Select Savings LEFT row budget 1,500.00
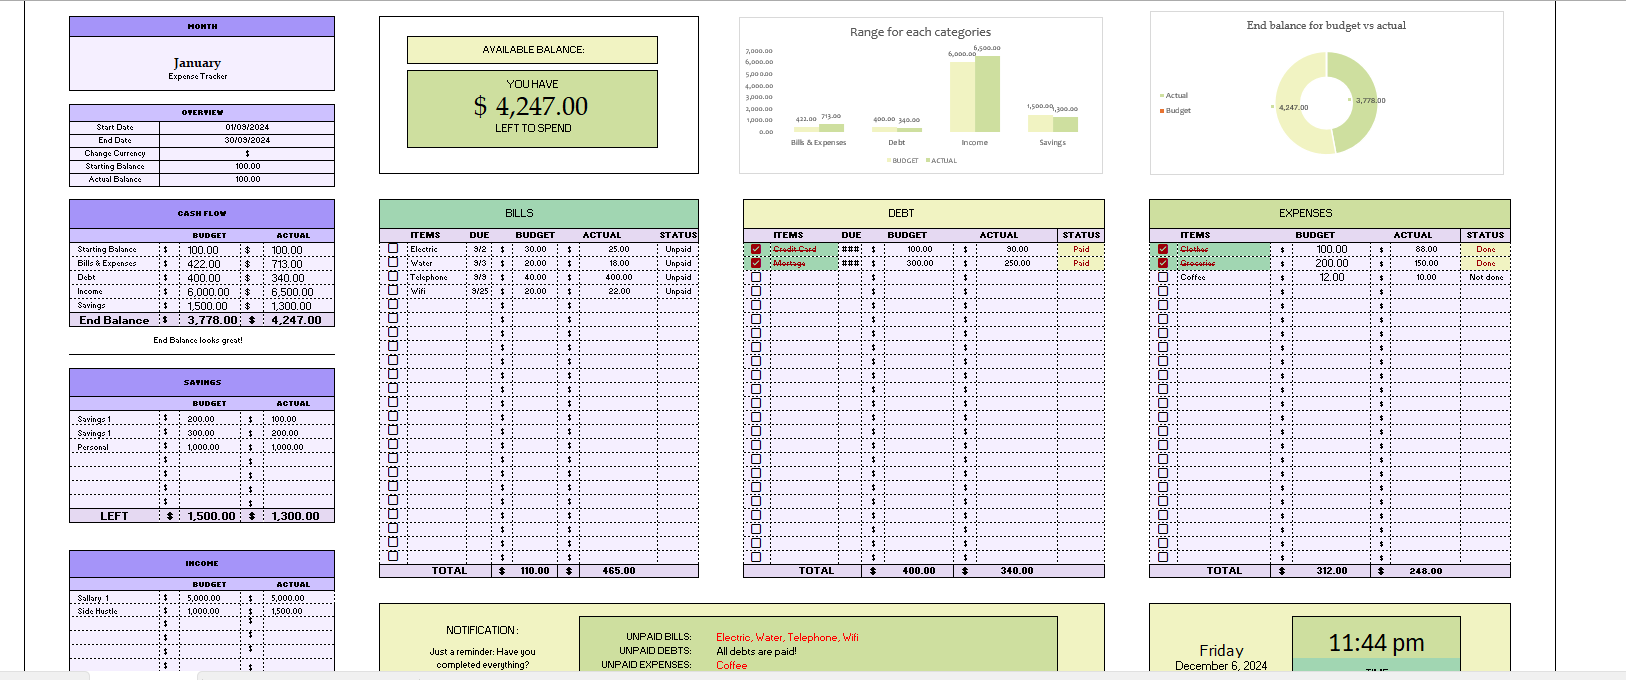 point(210,516)
